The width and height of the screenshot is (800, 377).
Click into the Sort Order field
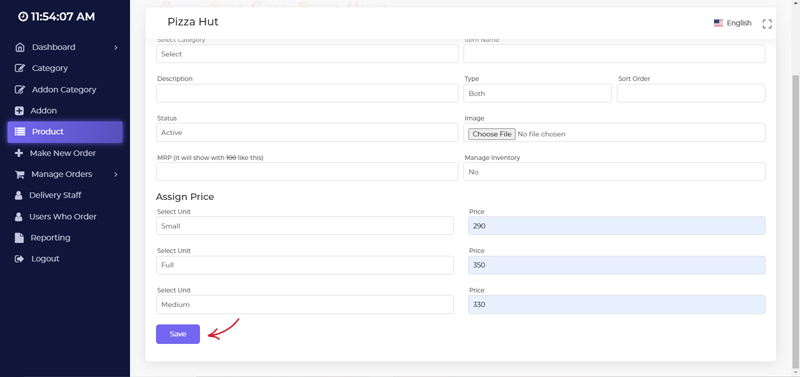click(x=691, y=93)
